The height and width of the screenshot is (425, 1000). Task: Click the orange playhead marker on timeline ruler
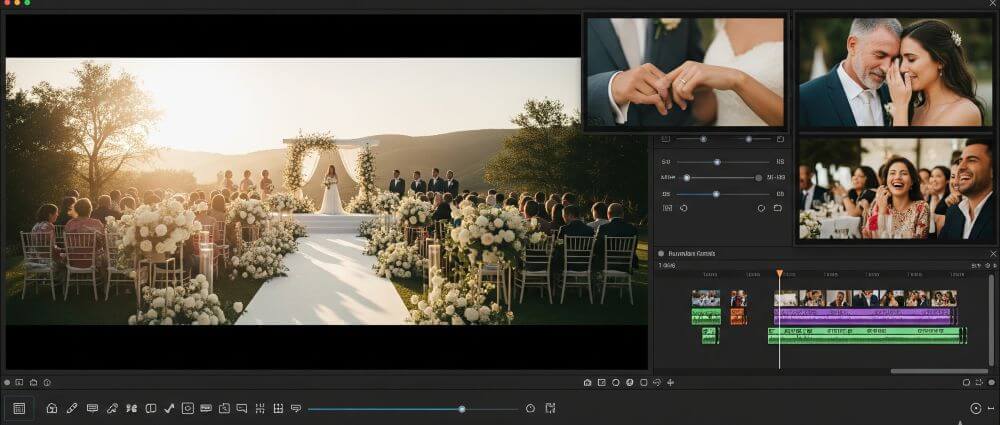pos(779,273)
